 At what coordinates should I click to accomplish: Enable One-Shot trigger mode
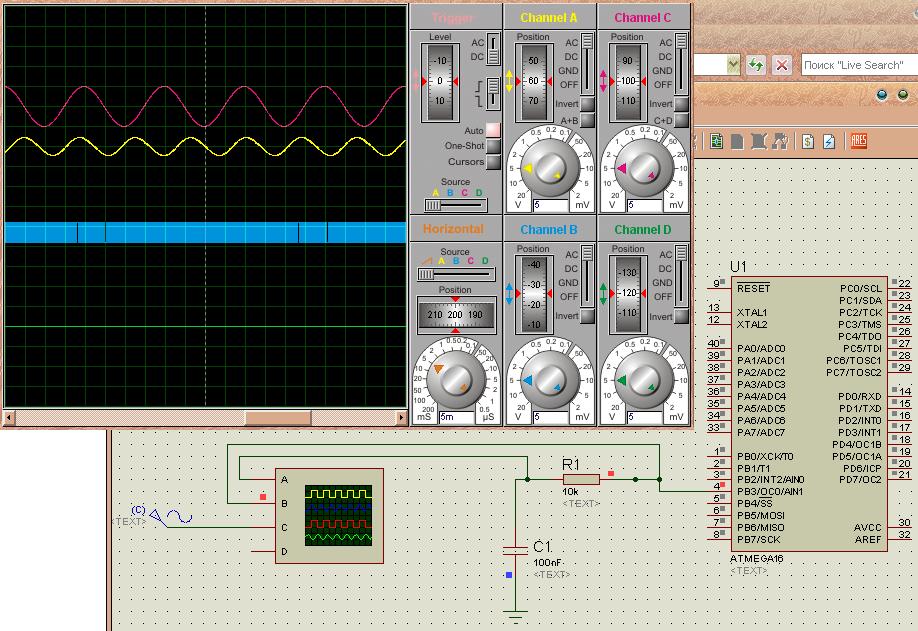493,147
